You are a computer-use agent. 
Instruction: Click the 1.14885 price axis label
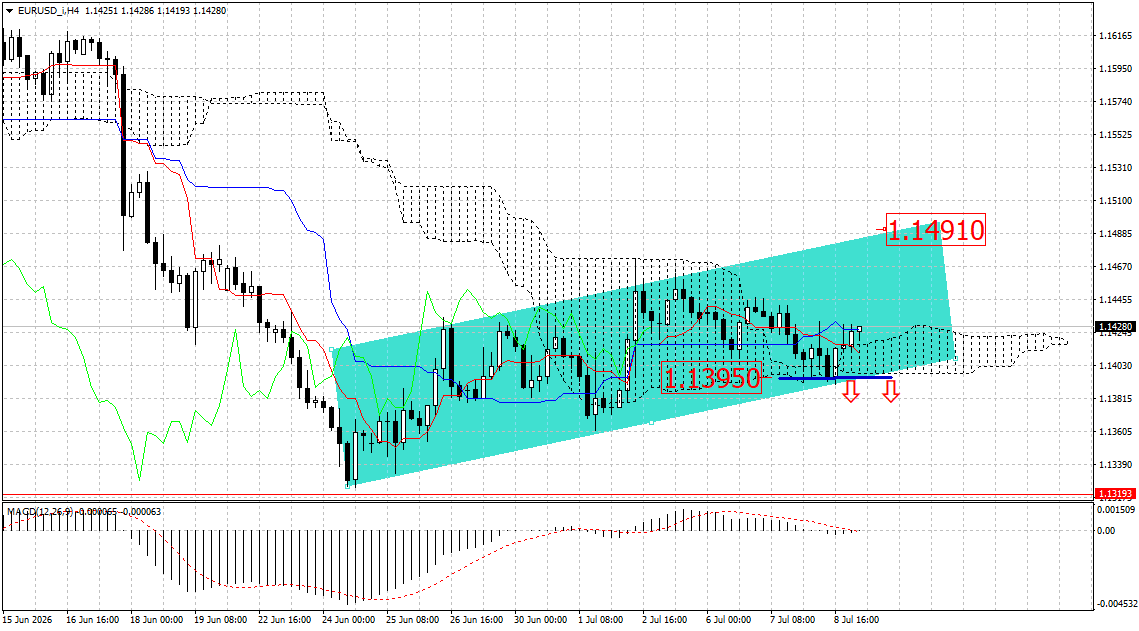pyautogui.click(x=1115, y=234)
